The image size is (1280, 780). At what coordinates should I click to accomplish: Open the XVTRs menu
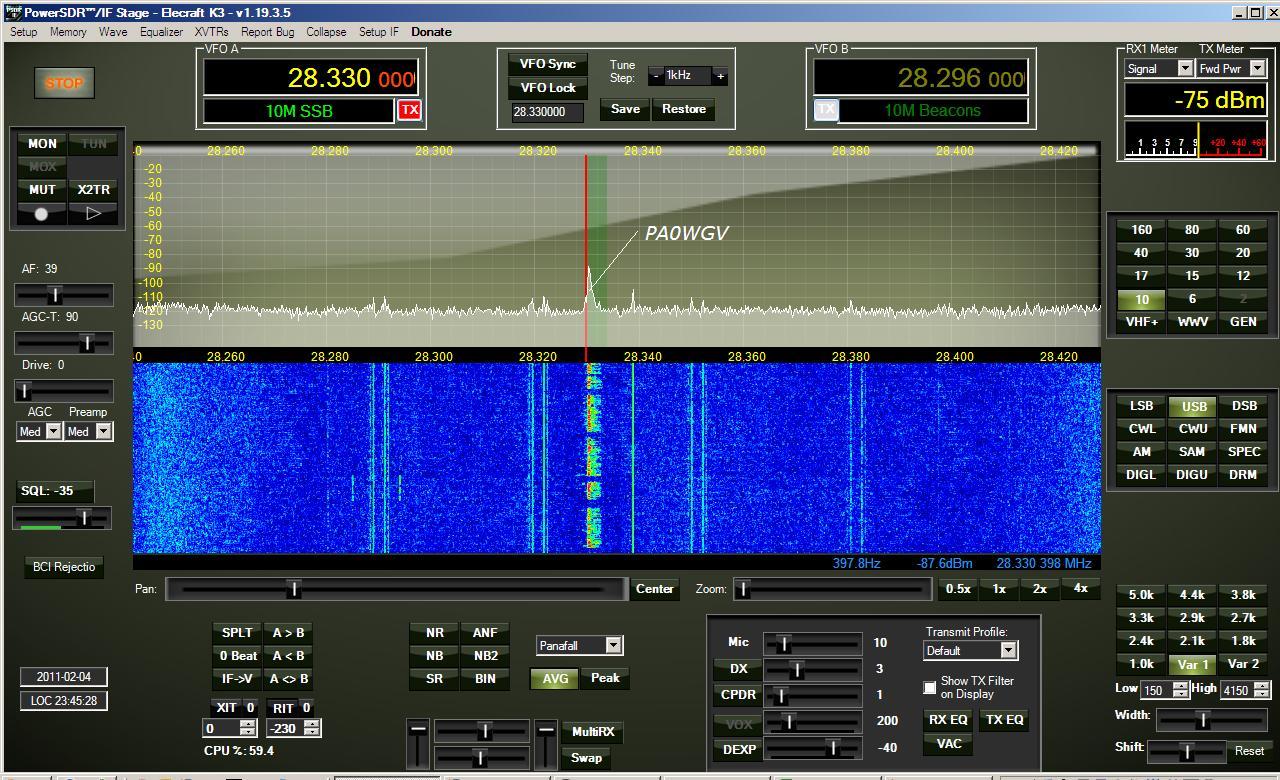point(211,32)
